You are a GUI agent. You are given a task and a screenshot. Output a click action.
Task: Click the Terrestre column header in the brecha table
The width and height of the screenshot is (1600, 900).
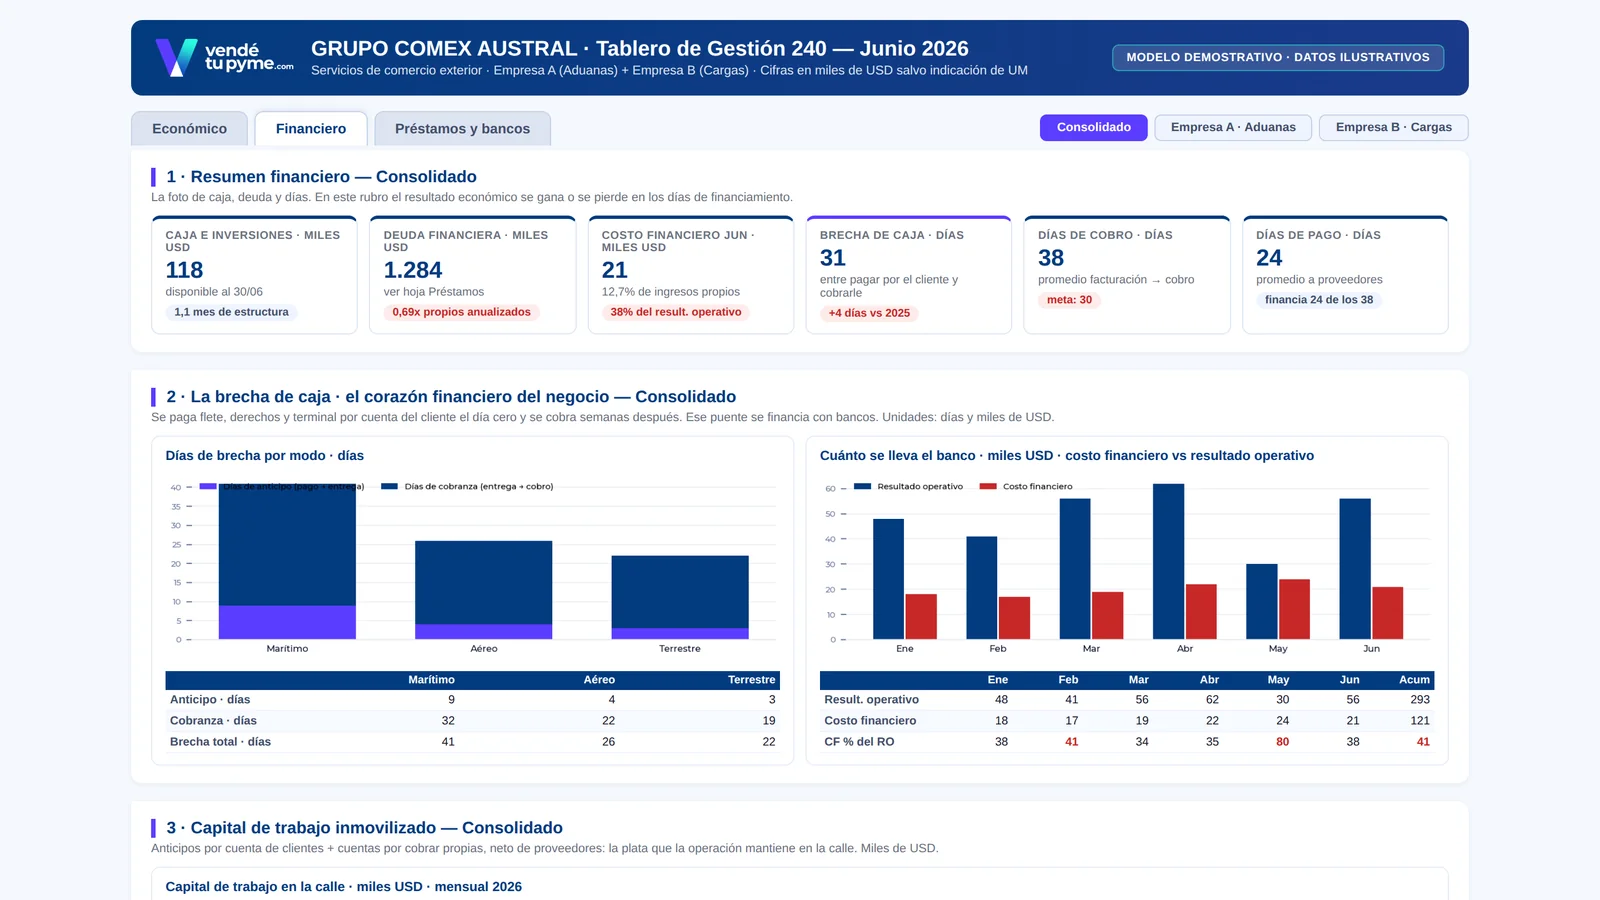(x=751, y=680)
